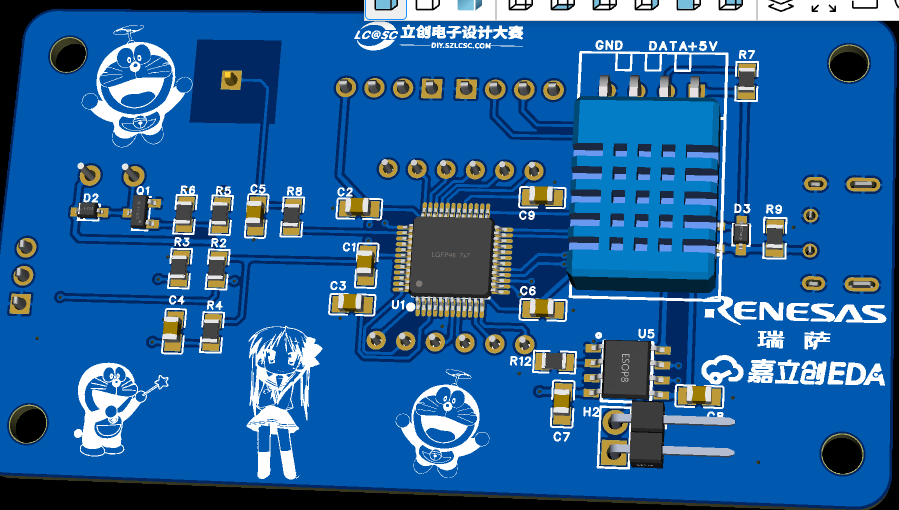Click resistor R5 component
Viewport: 899px width, 510px height.
pos(221,215)
